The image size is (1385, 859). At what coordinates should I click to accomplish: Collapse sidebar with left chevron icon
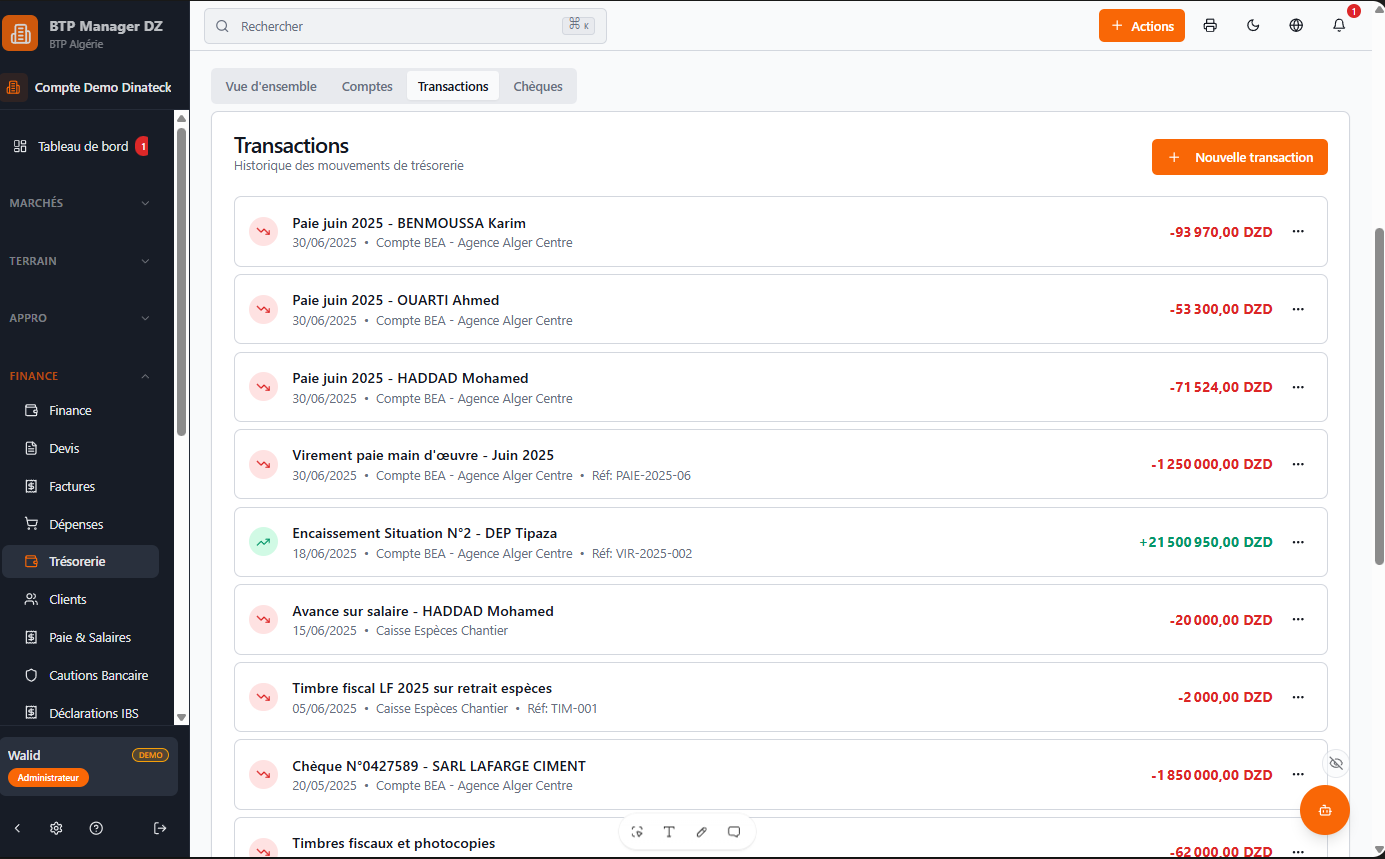(x=17, y=828)
